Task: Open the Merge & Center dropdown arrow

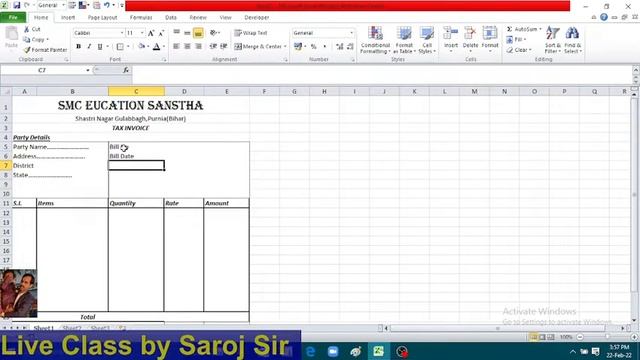Action: click(x=285, y=47)
